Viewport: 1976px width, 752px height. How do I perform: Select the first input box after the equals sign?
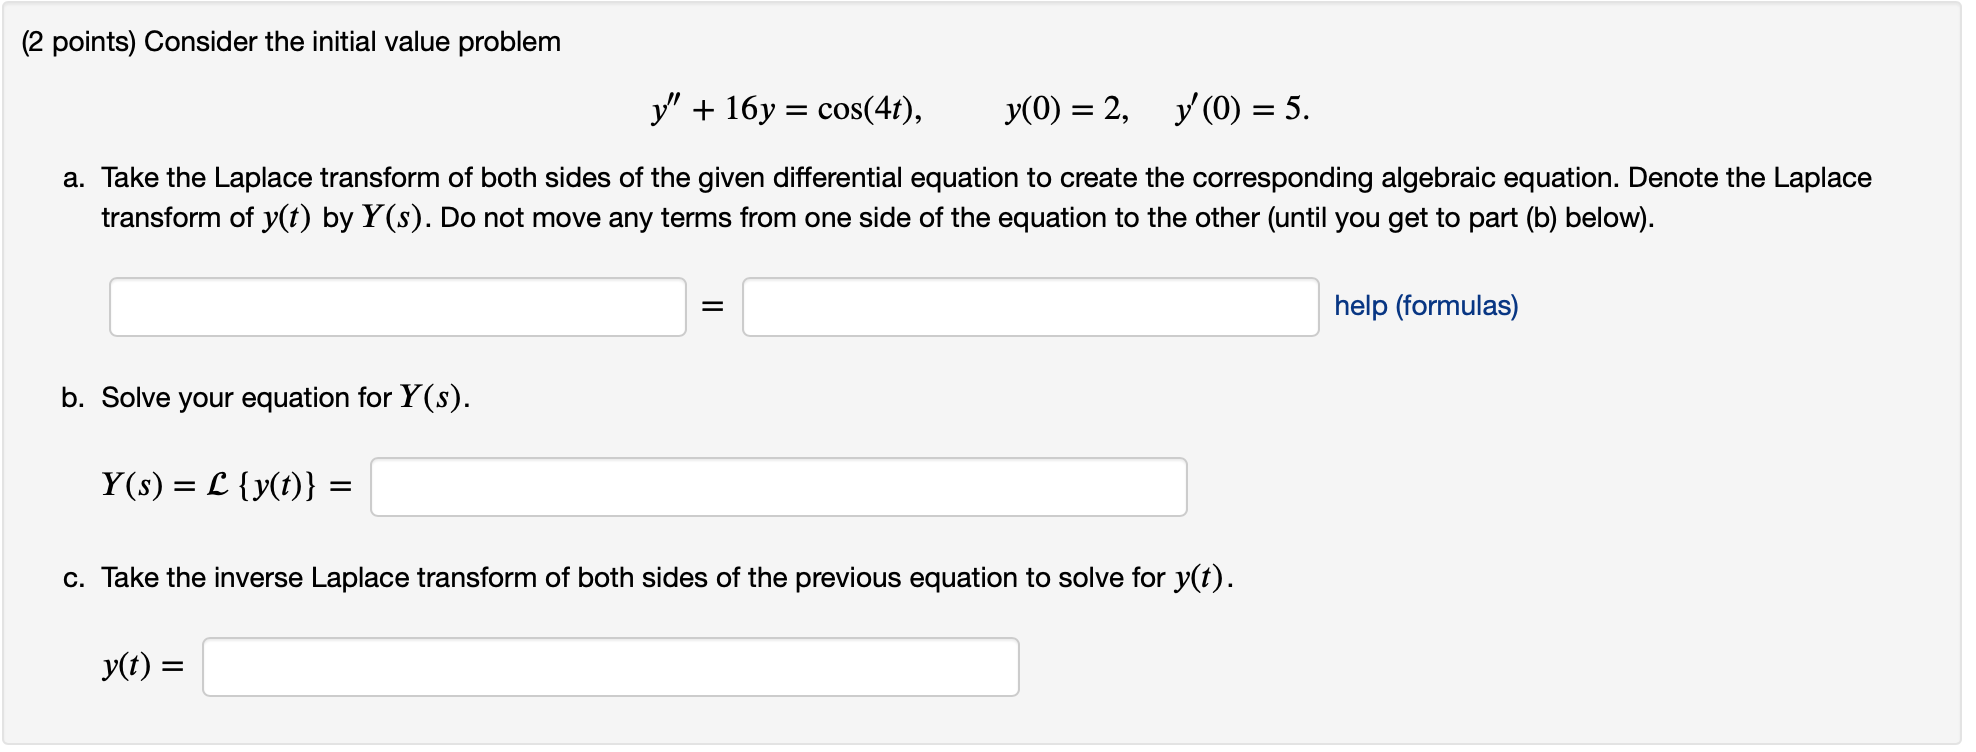pos(1030,308)
